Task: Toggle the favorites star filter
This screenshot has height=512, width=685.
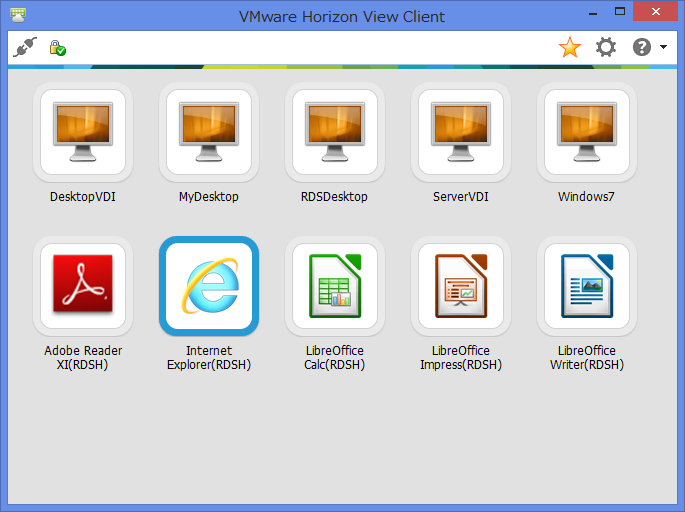Action: [x=570, y=47]
